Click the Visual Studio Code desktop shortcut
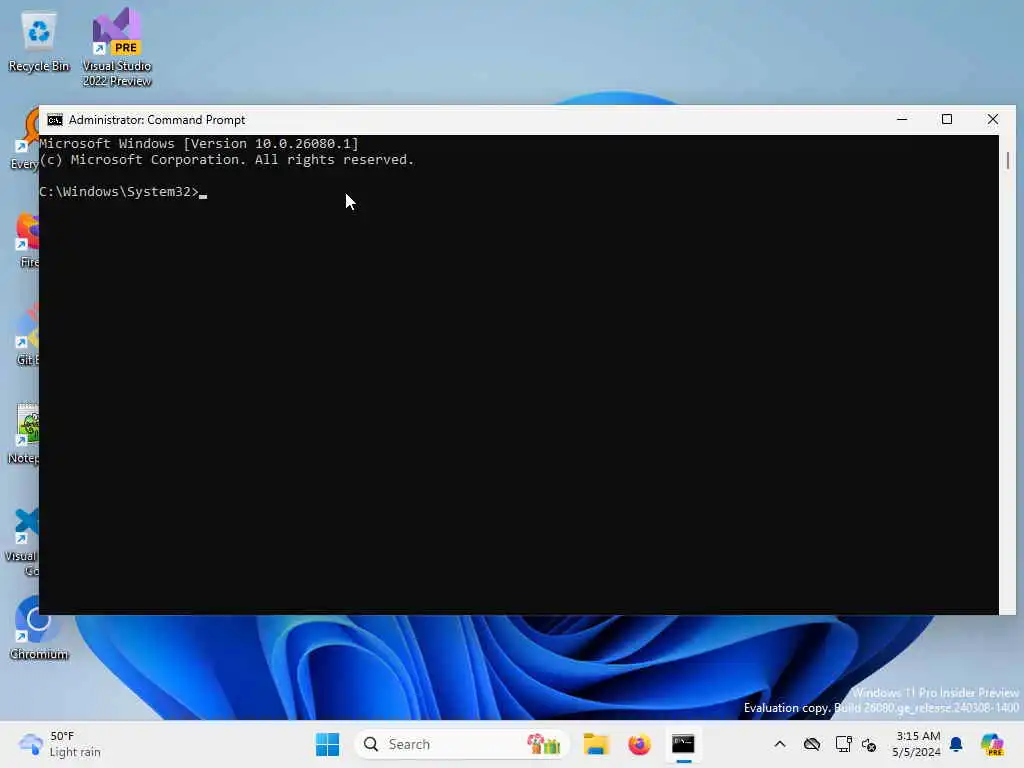The height and width of the screenshot is (768, 1024). (22, 542)
